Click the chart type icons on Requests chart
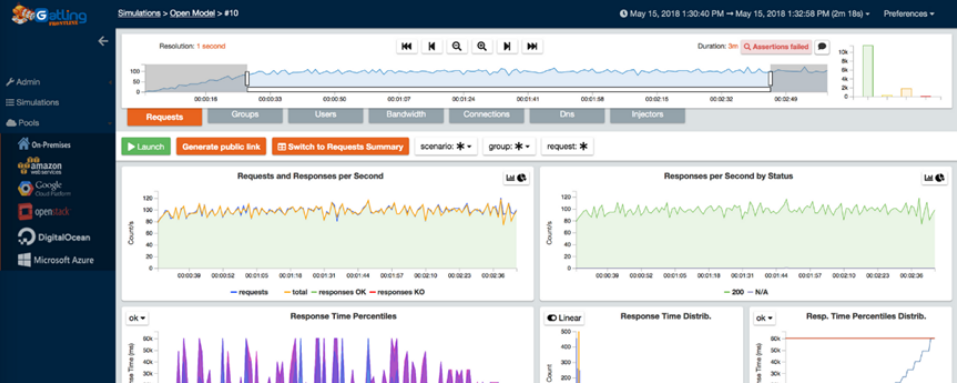 pyautogui.click(x=516, y=178)
